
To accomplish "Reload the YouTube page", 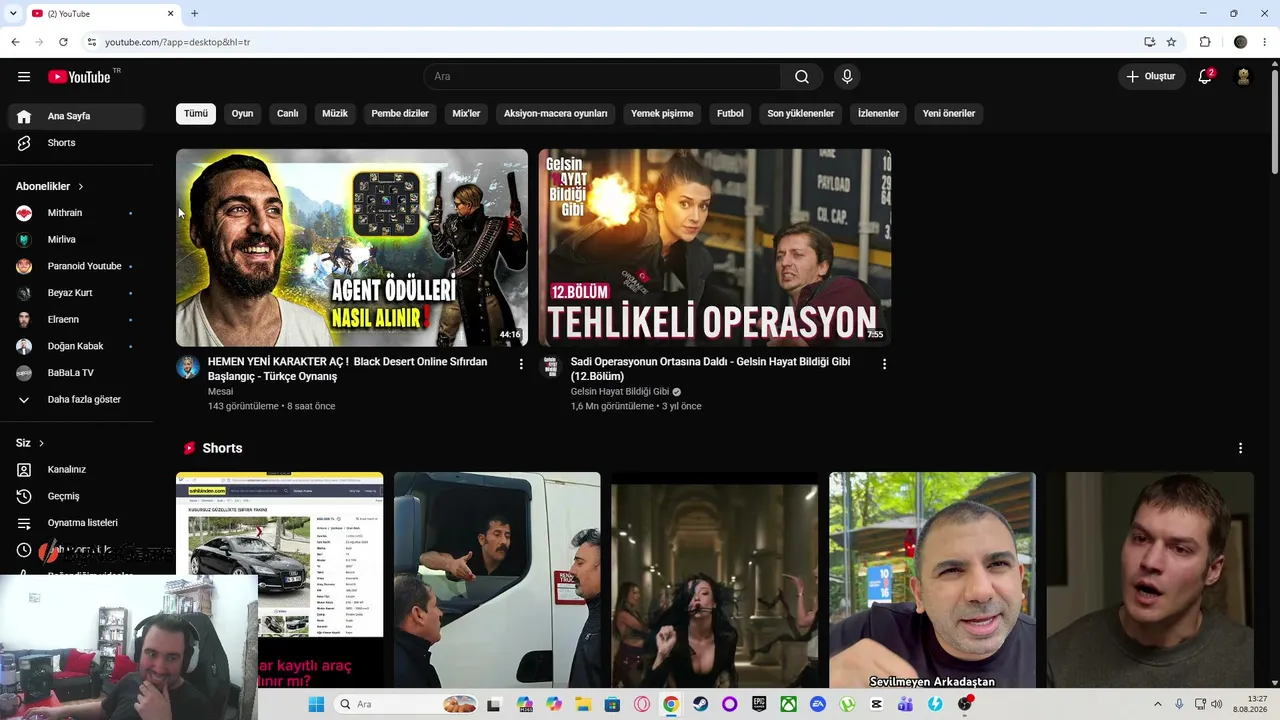I will tap(63, 42).
